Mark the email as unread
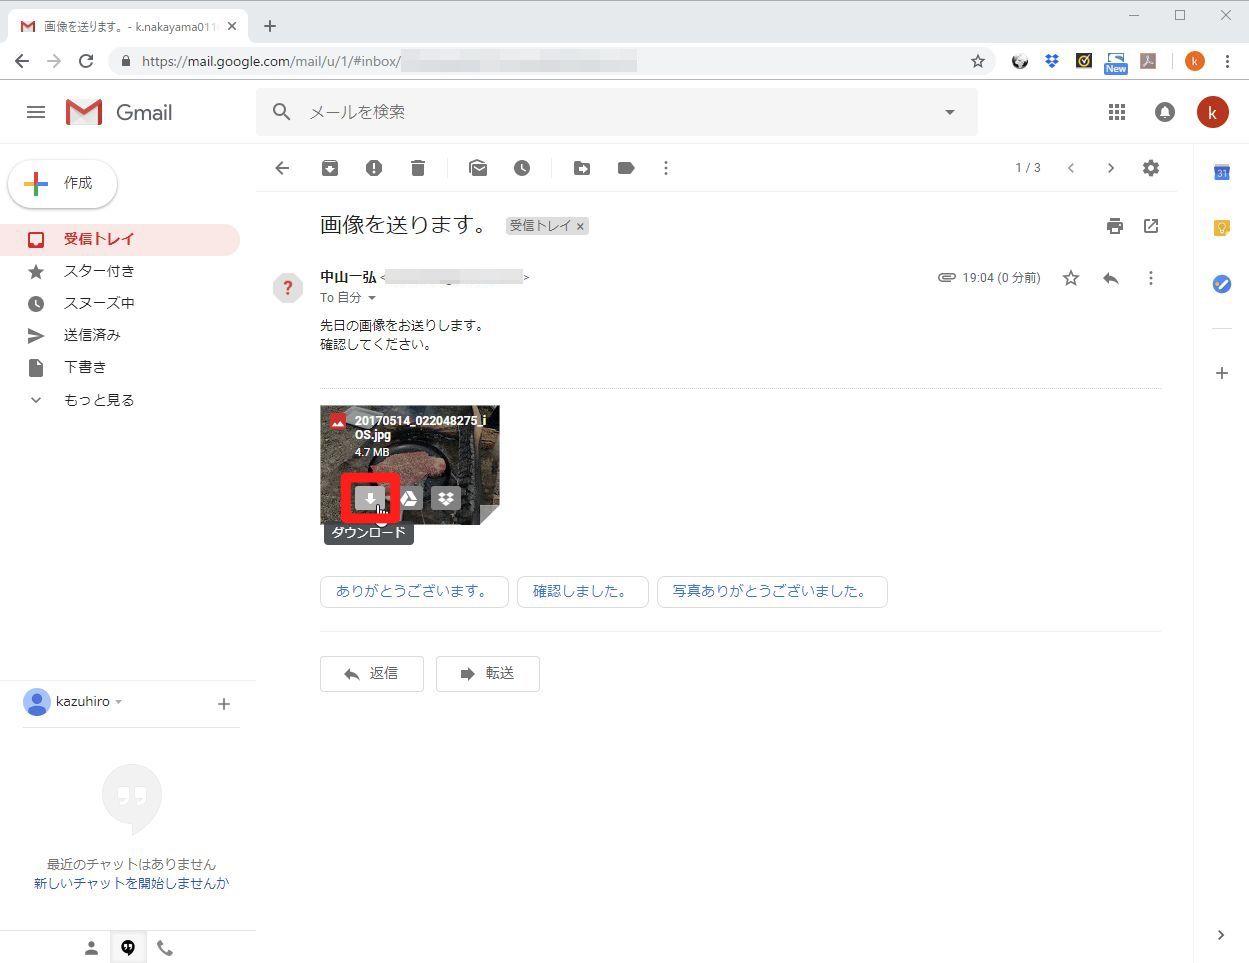Screen dimensions: 1249x963 (x=478, y=168)
